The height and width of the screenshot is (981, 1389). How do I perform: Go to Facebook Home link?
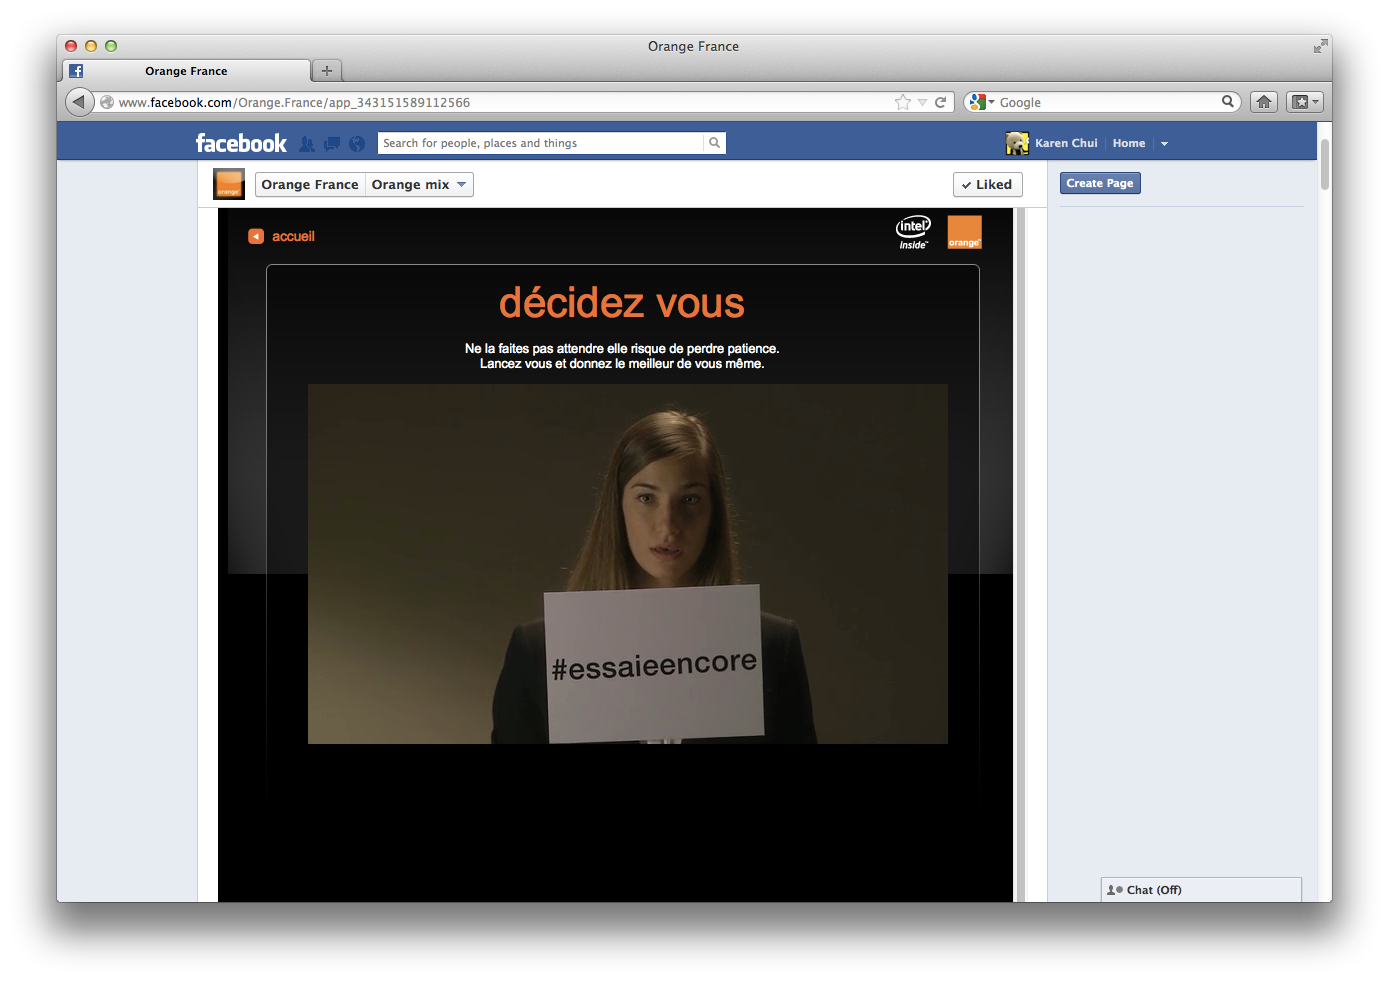[x=1129, y=143]
